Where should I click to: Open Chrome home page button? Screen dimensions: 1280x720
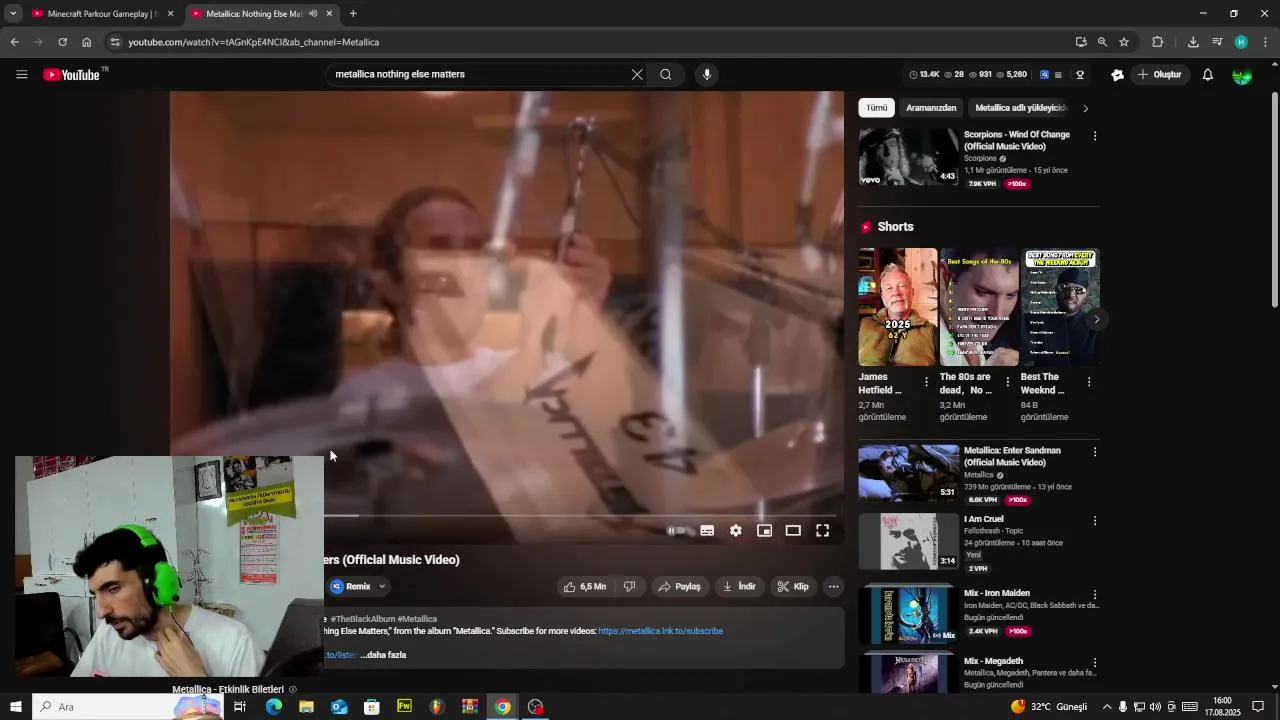pos(87,42)
